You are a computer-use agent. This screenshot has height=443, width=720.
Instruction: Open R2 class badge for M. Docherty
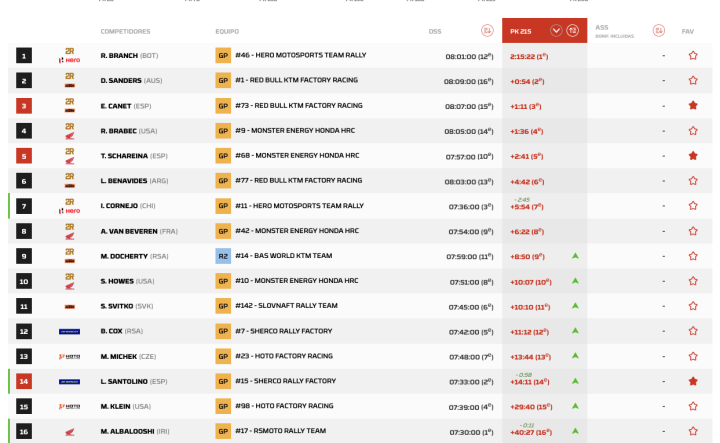223,256
